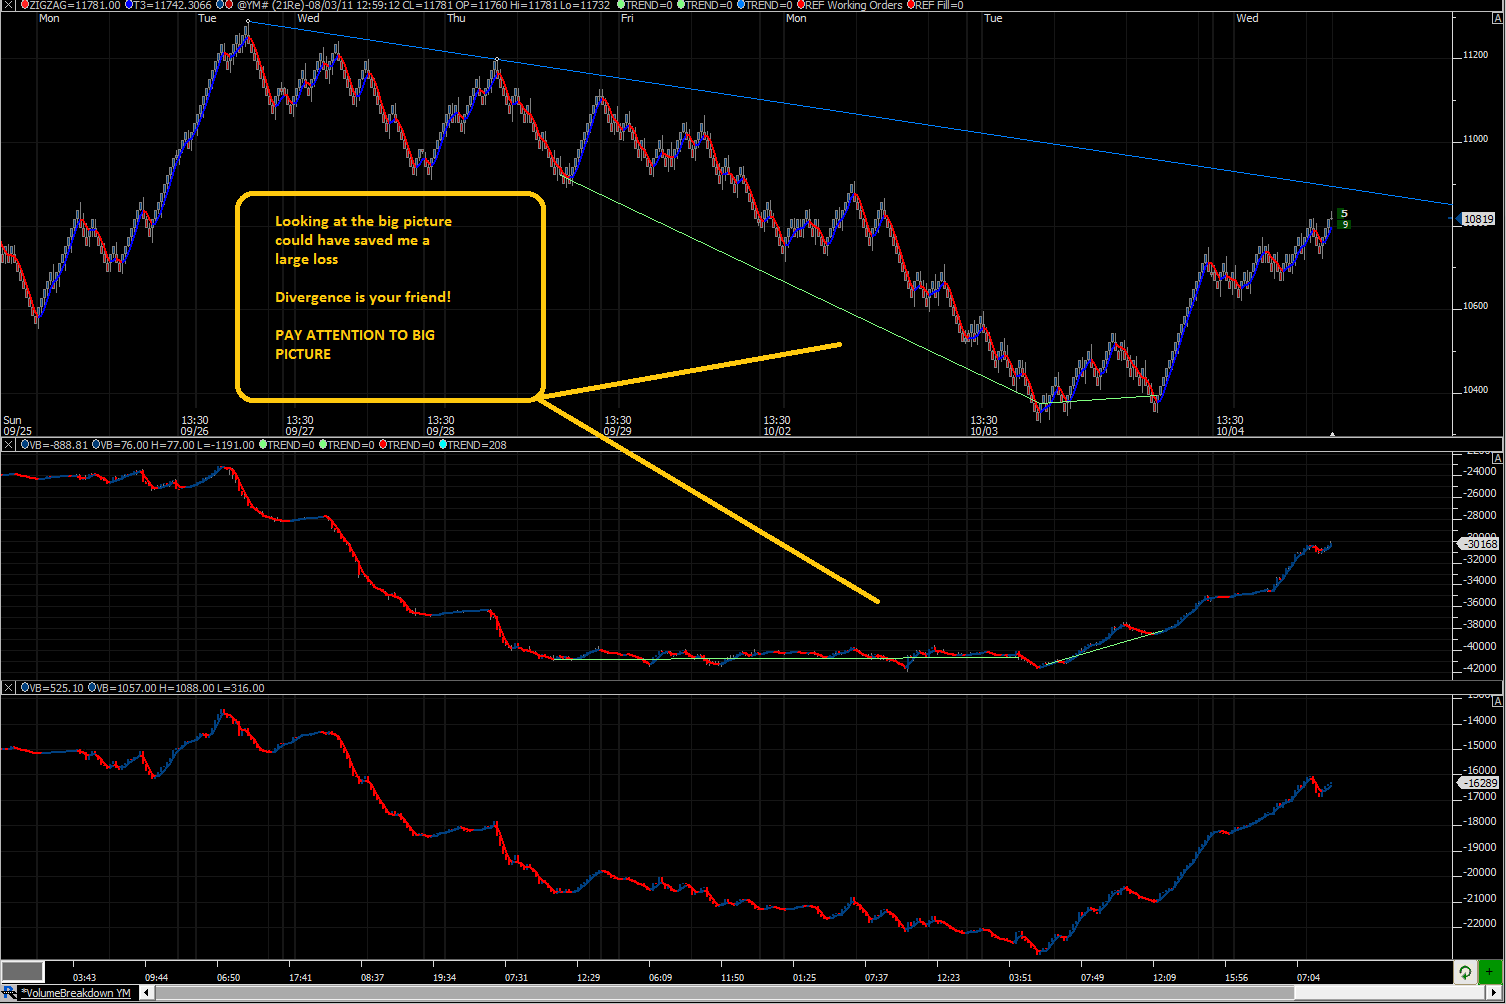
Task: Click the first green TREND=0 dot in top pane
Action: click(621, 5)
